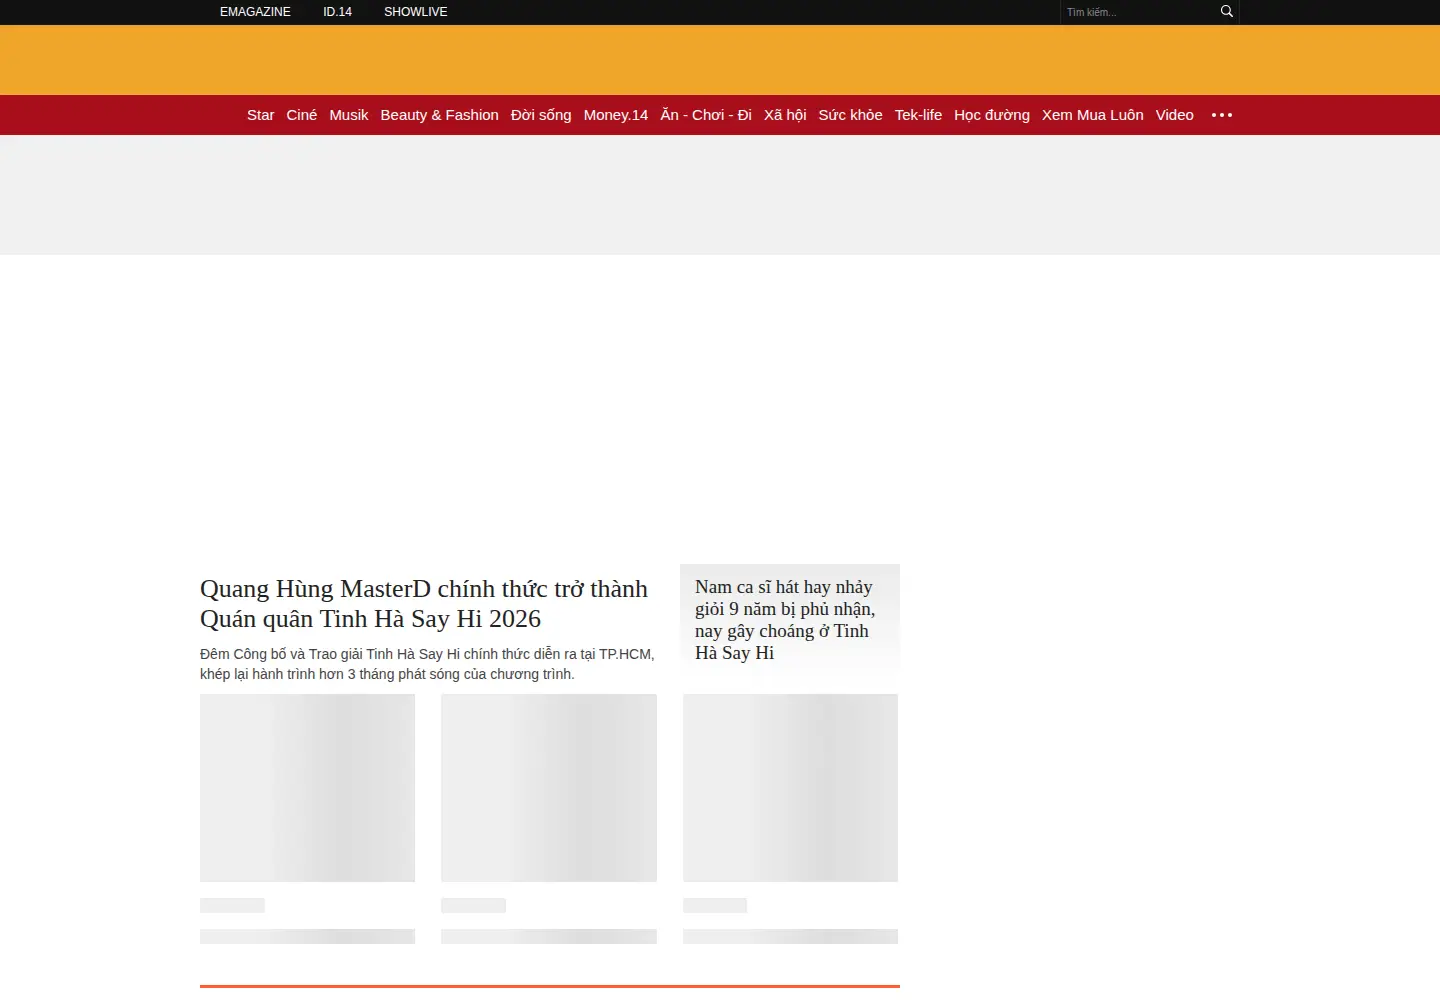Open the Sức khỏe category
This screenshot has height=1000, width=1440.
[851, 115]
